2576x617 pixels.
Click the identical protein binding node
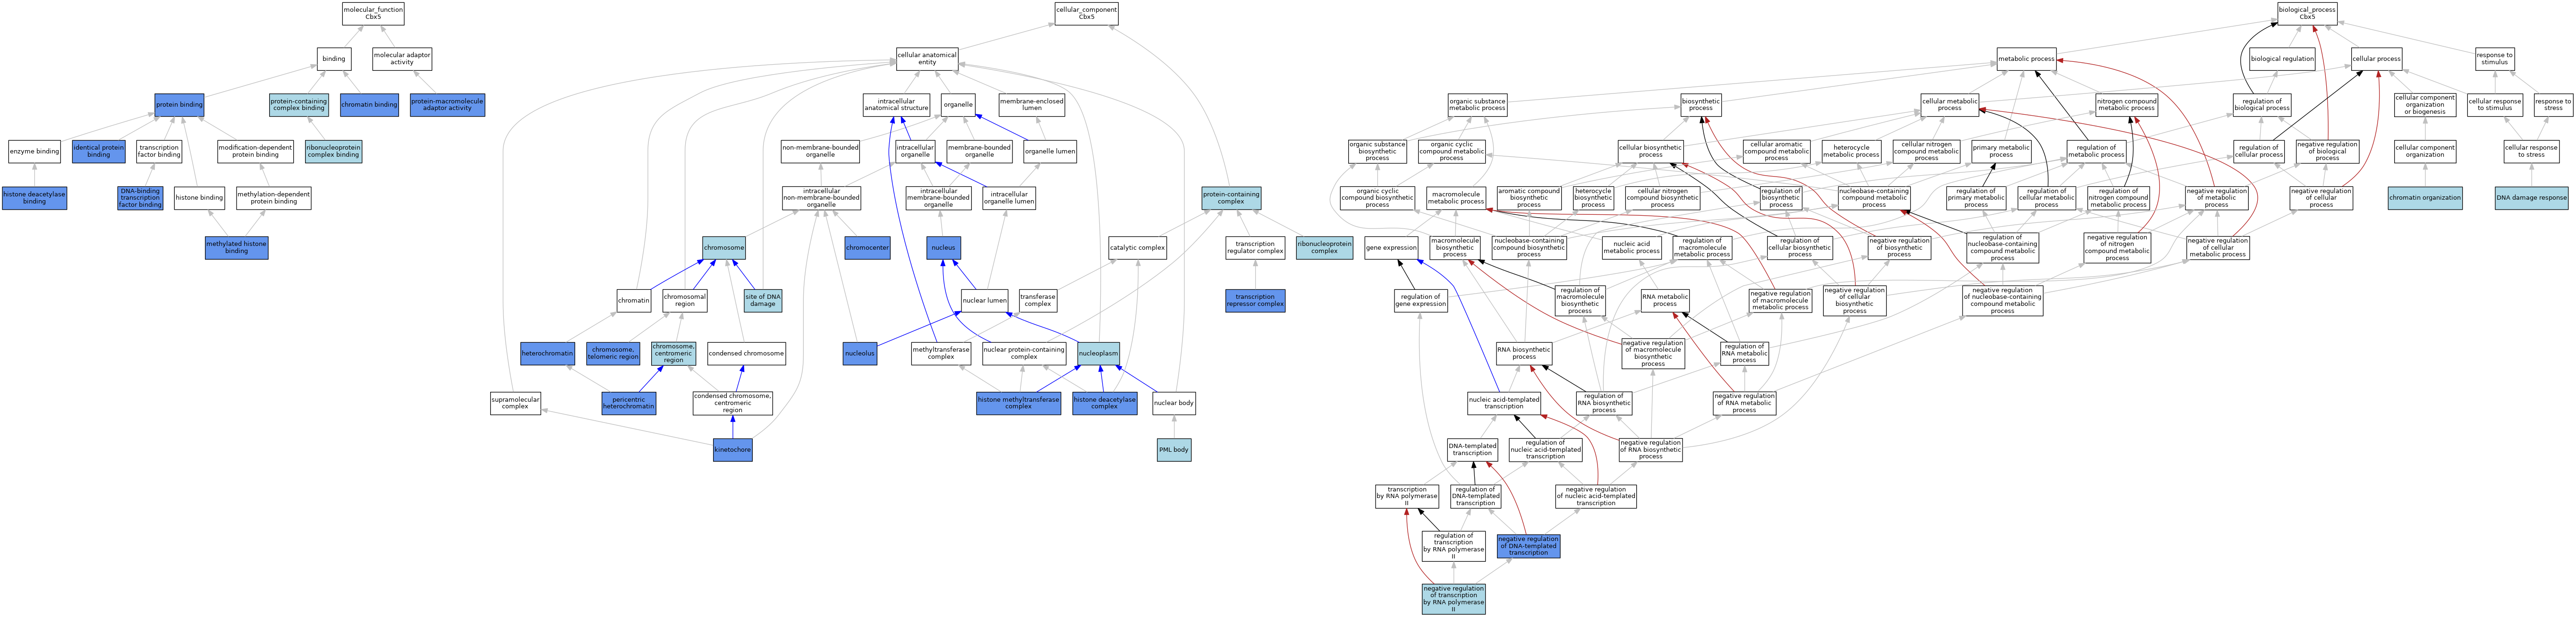click(x=99, y=151)
